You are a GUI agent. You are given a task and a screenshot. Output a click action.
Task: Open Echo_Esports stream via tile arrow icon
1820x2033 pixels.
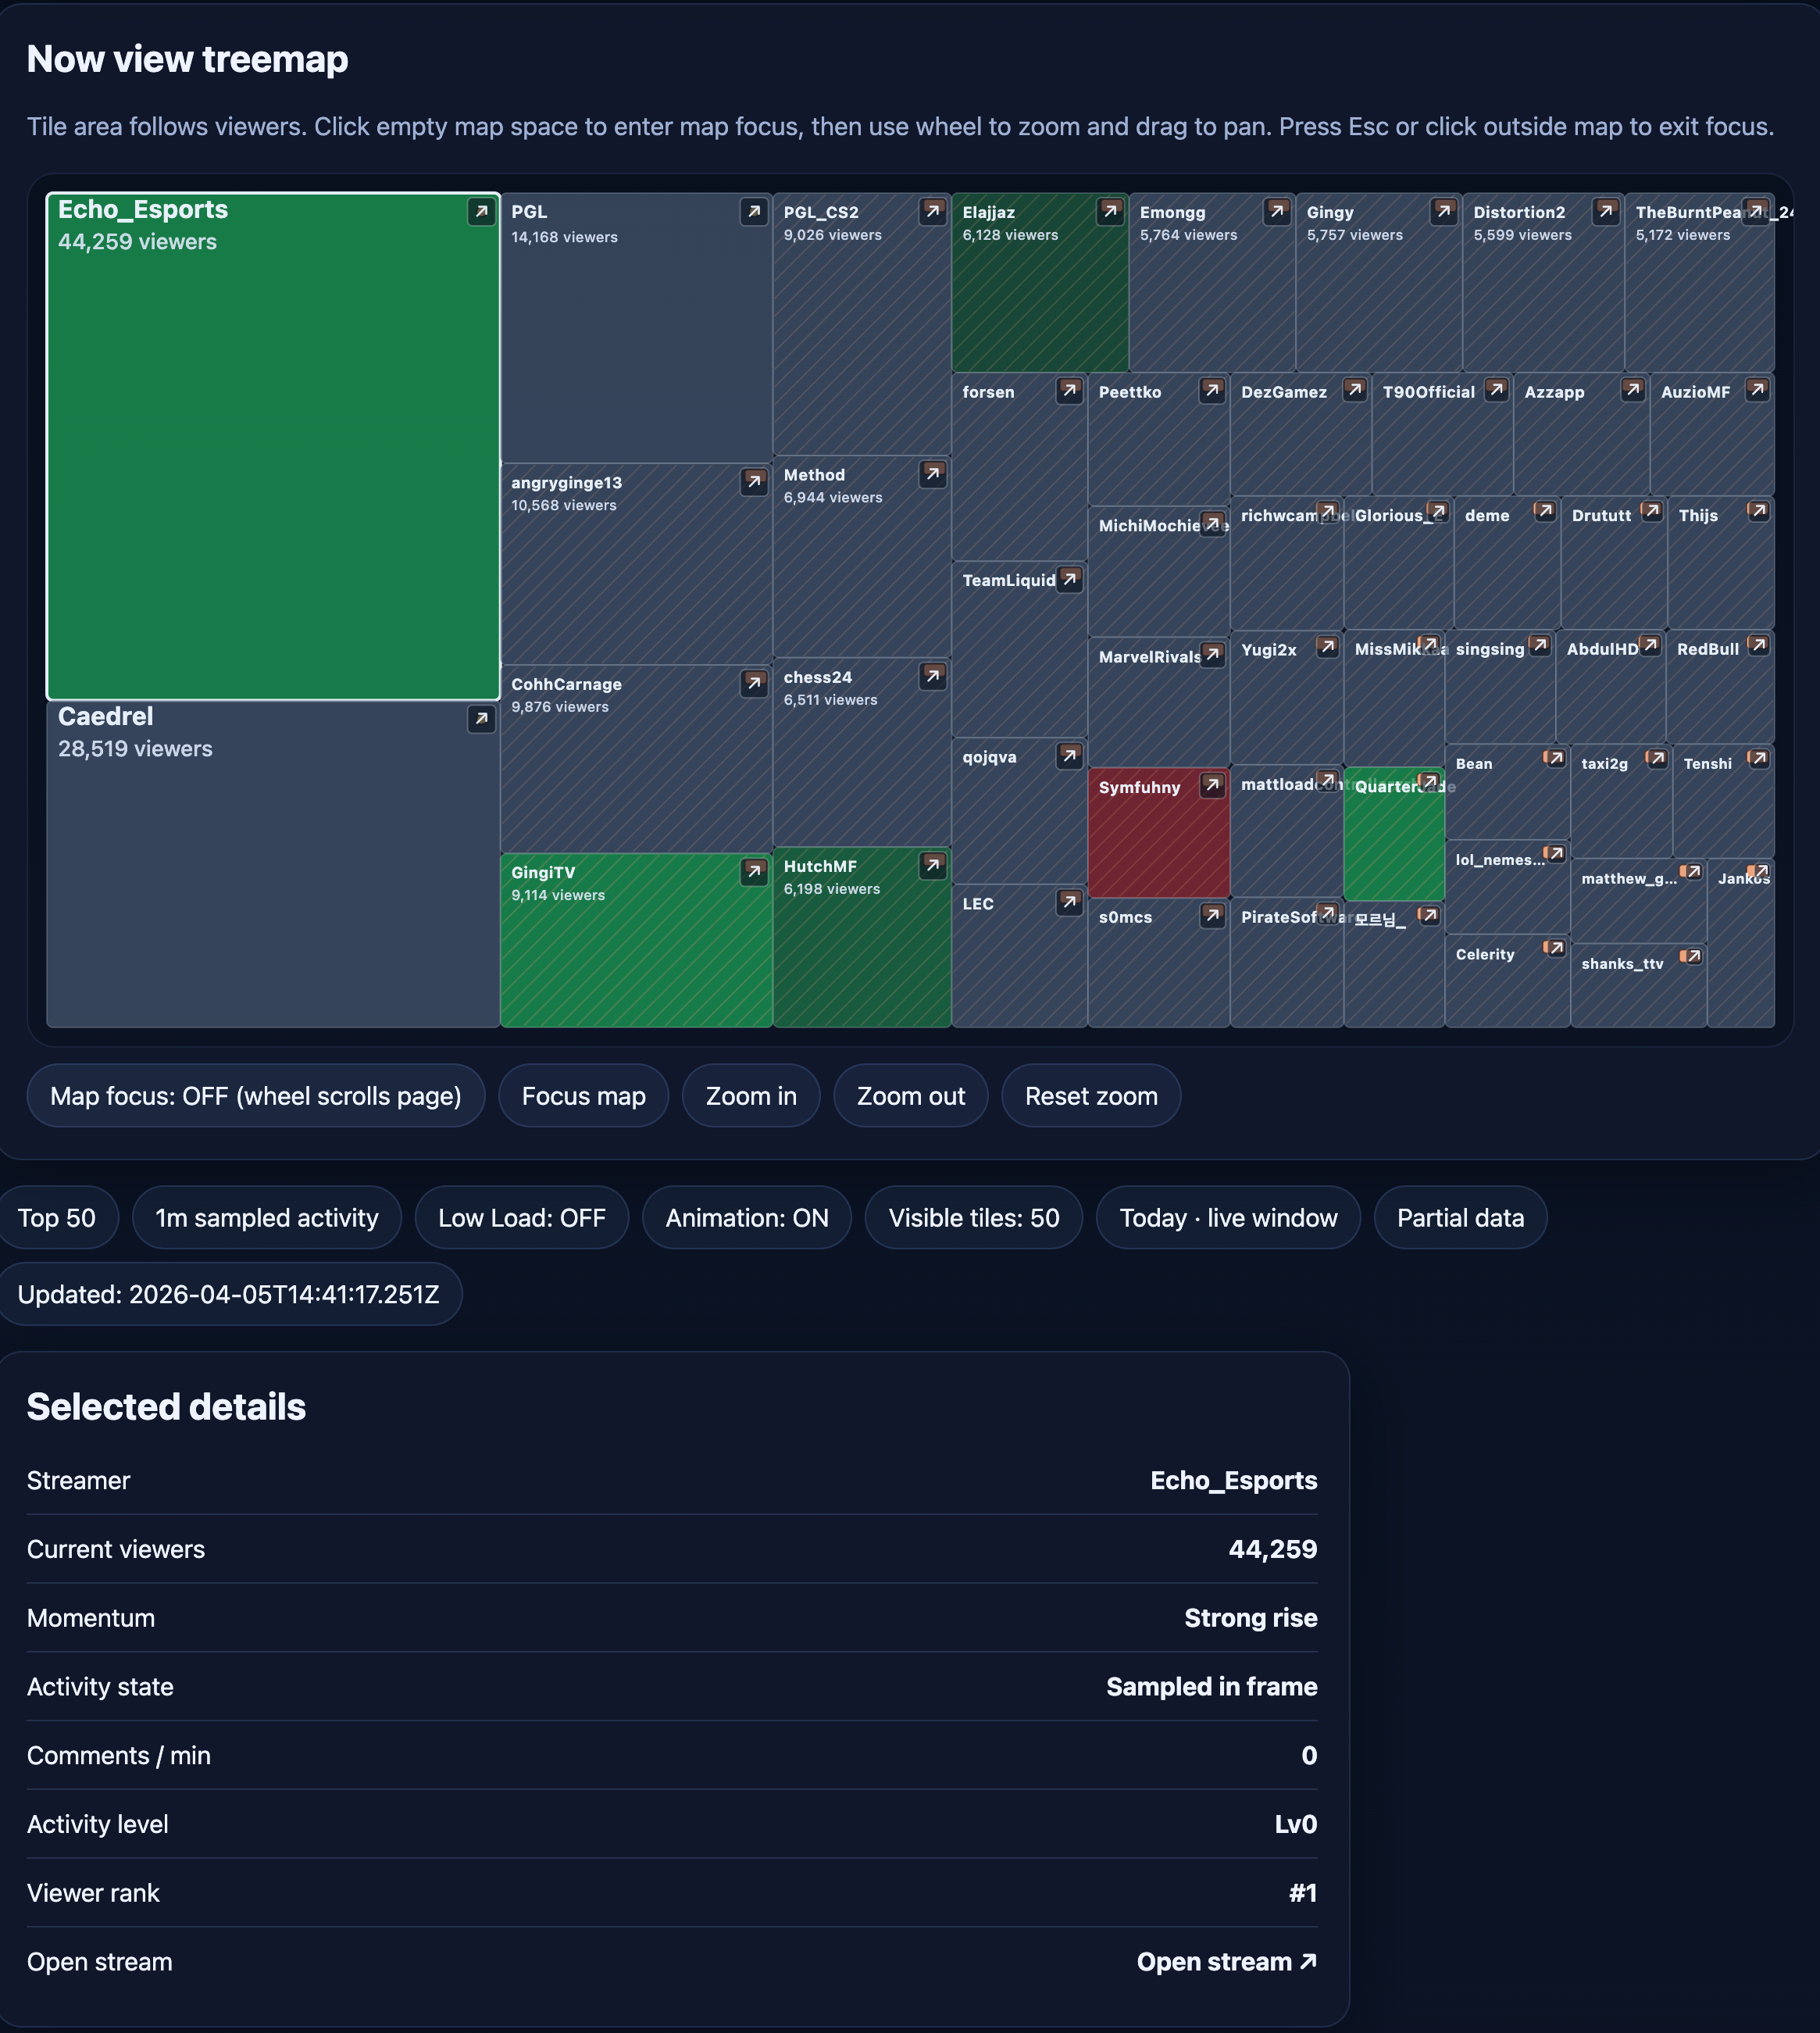(x=481, y=212)
